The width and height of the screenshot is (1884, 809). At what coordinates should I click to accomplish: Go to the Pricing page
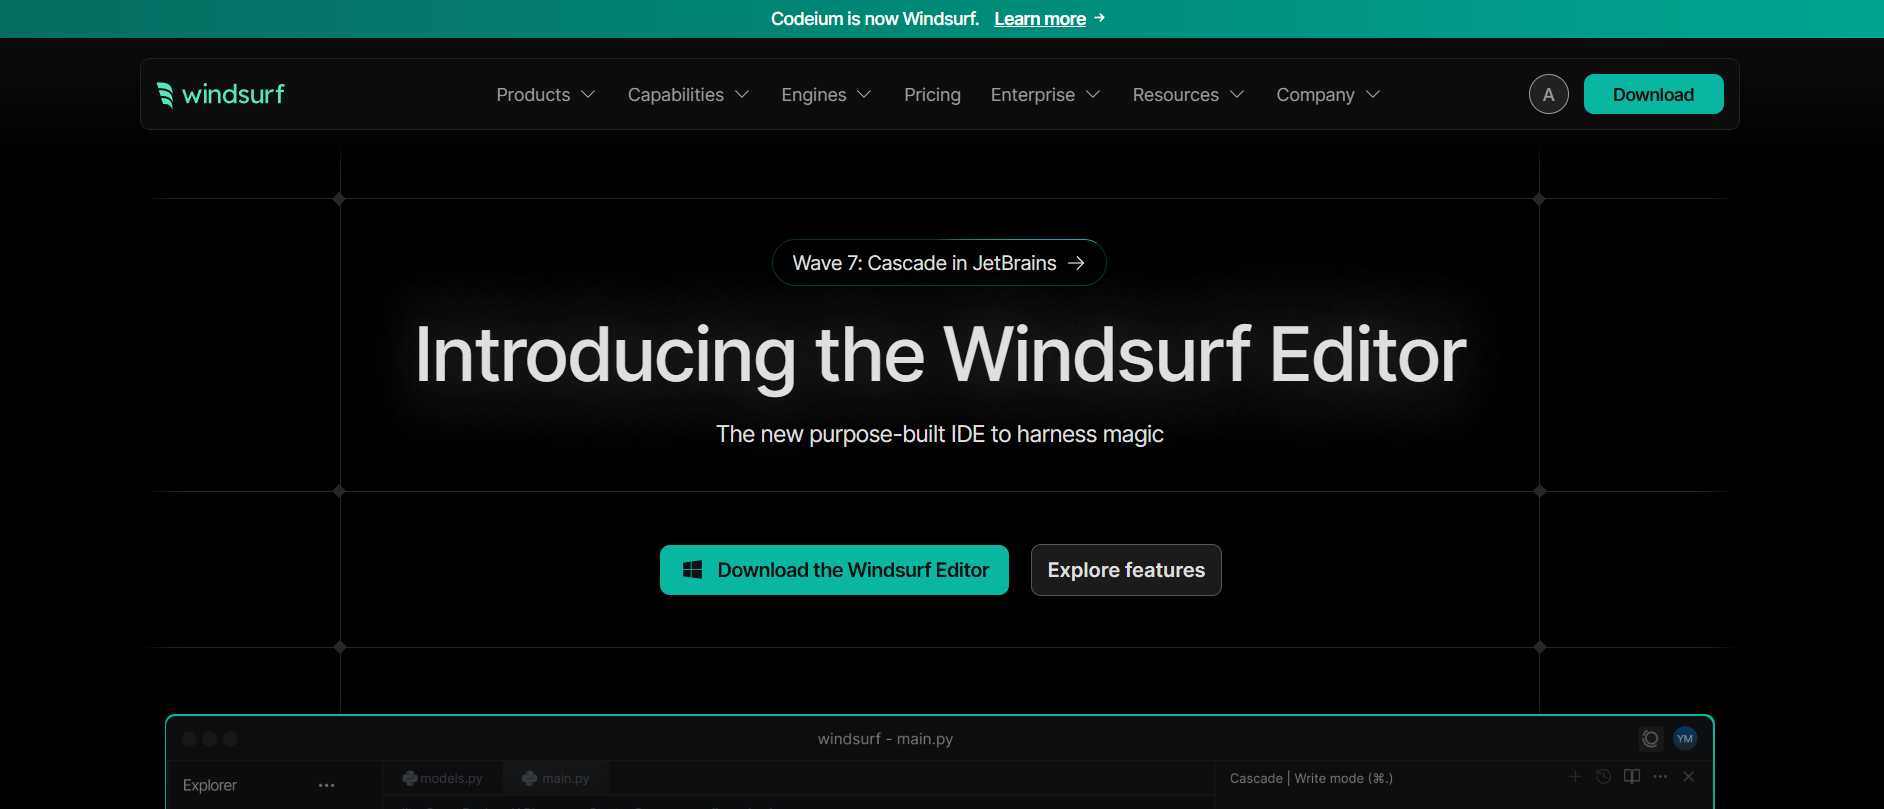(932, 94)
